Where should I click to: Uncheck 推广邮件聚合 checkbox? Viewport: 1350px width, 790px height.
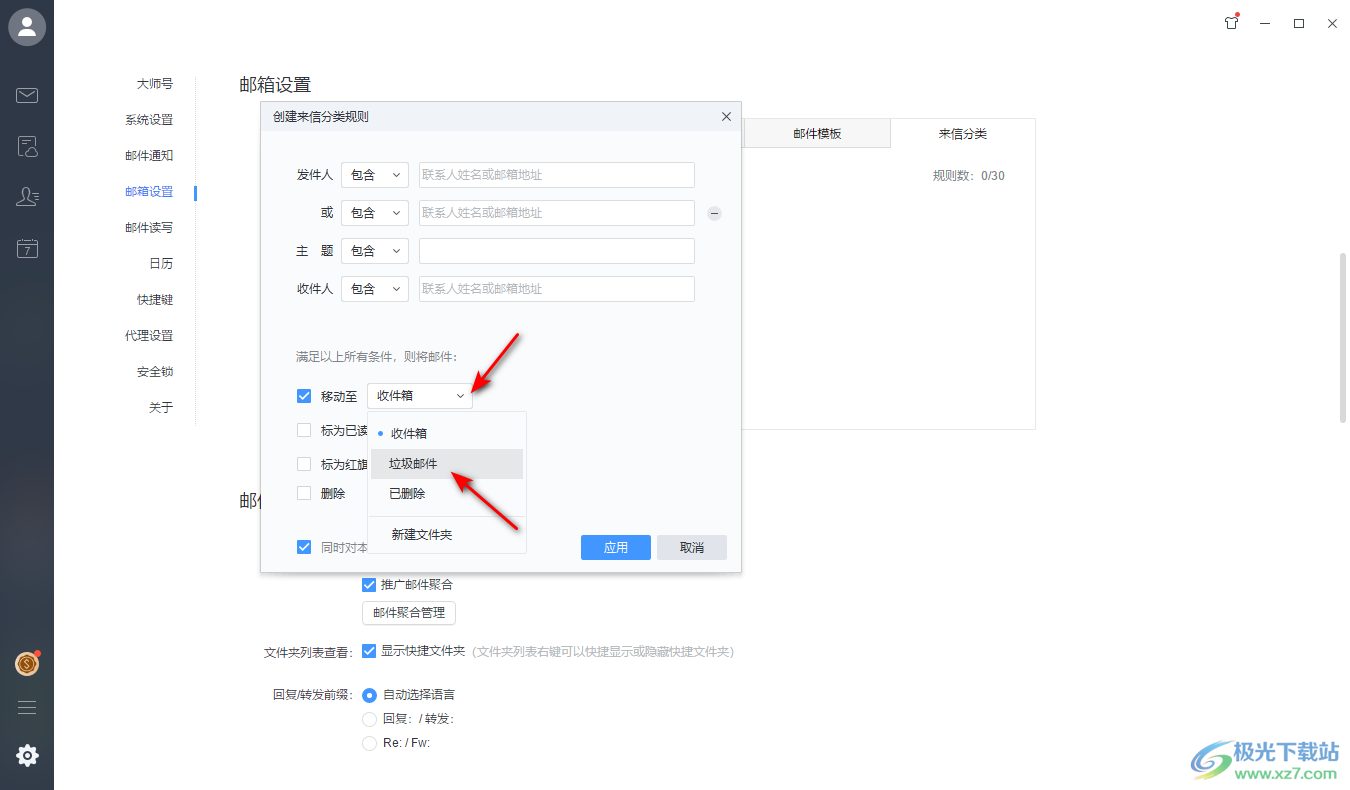click(x=369, y=584)
